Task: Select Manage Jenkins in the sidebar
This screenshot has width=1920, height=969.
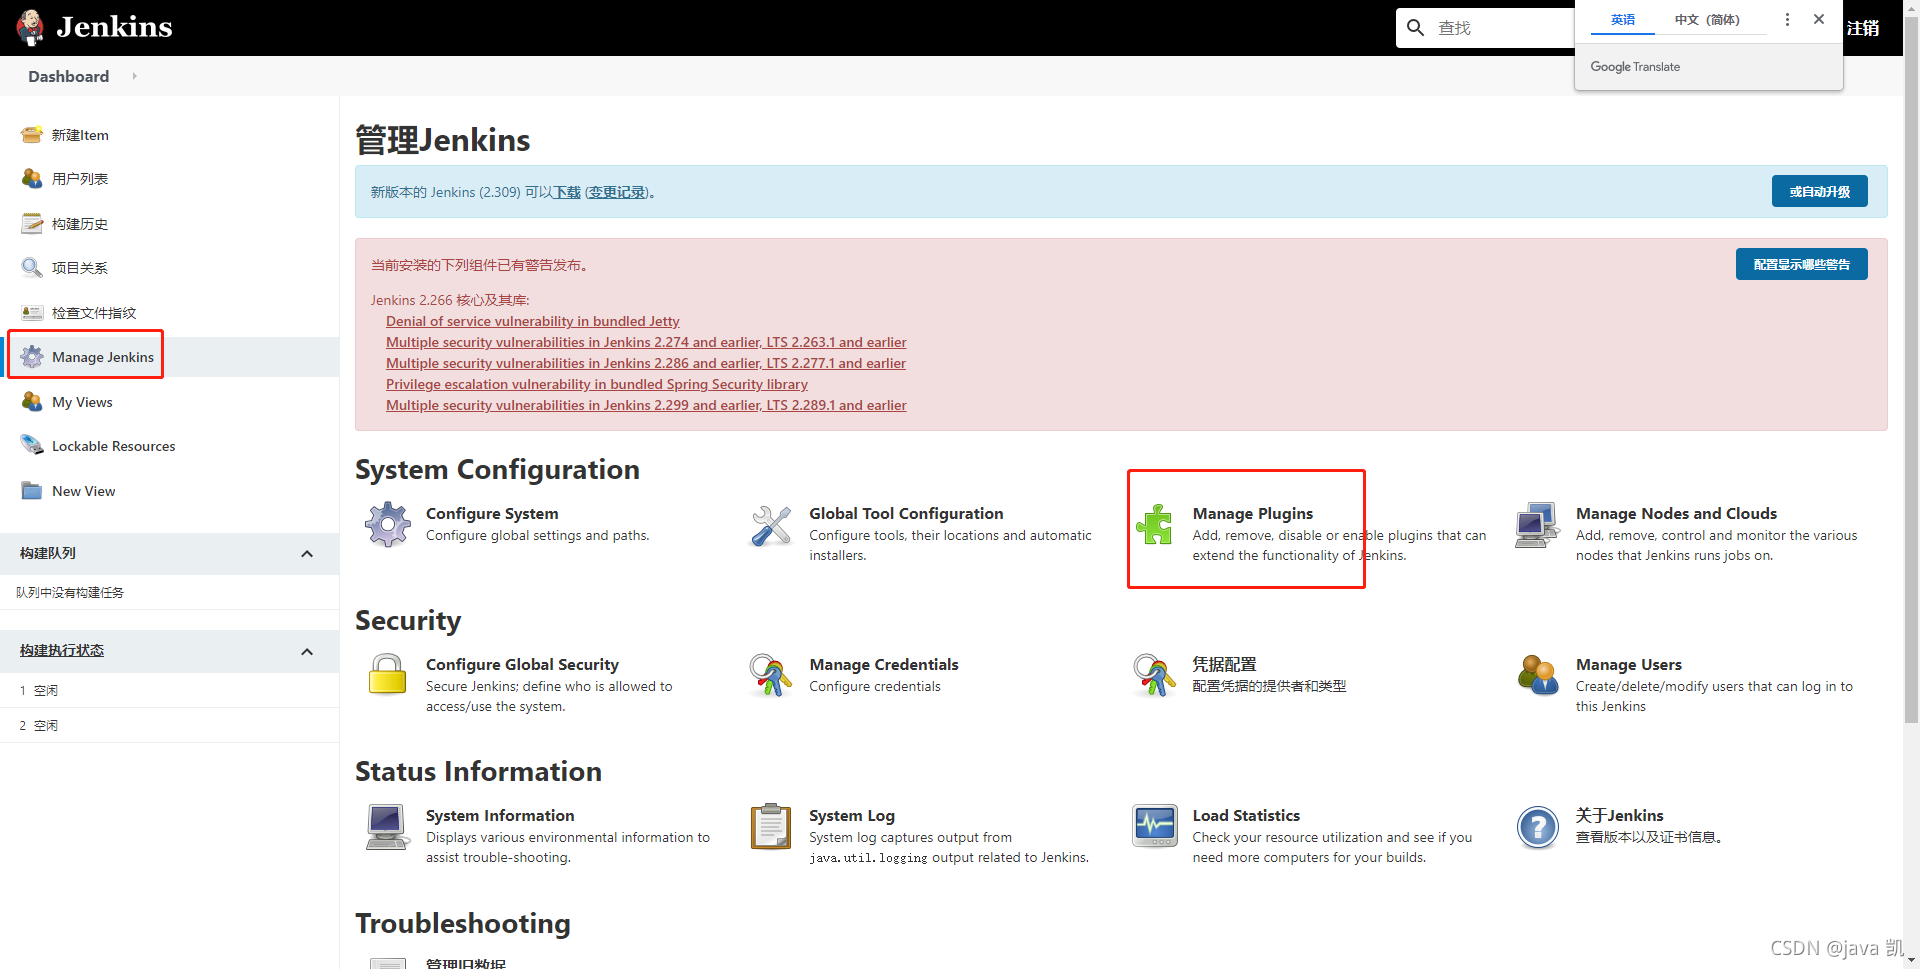Action: coord(103,357)
